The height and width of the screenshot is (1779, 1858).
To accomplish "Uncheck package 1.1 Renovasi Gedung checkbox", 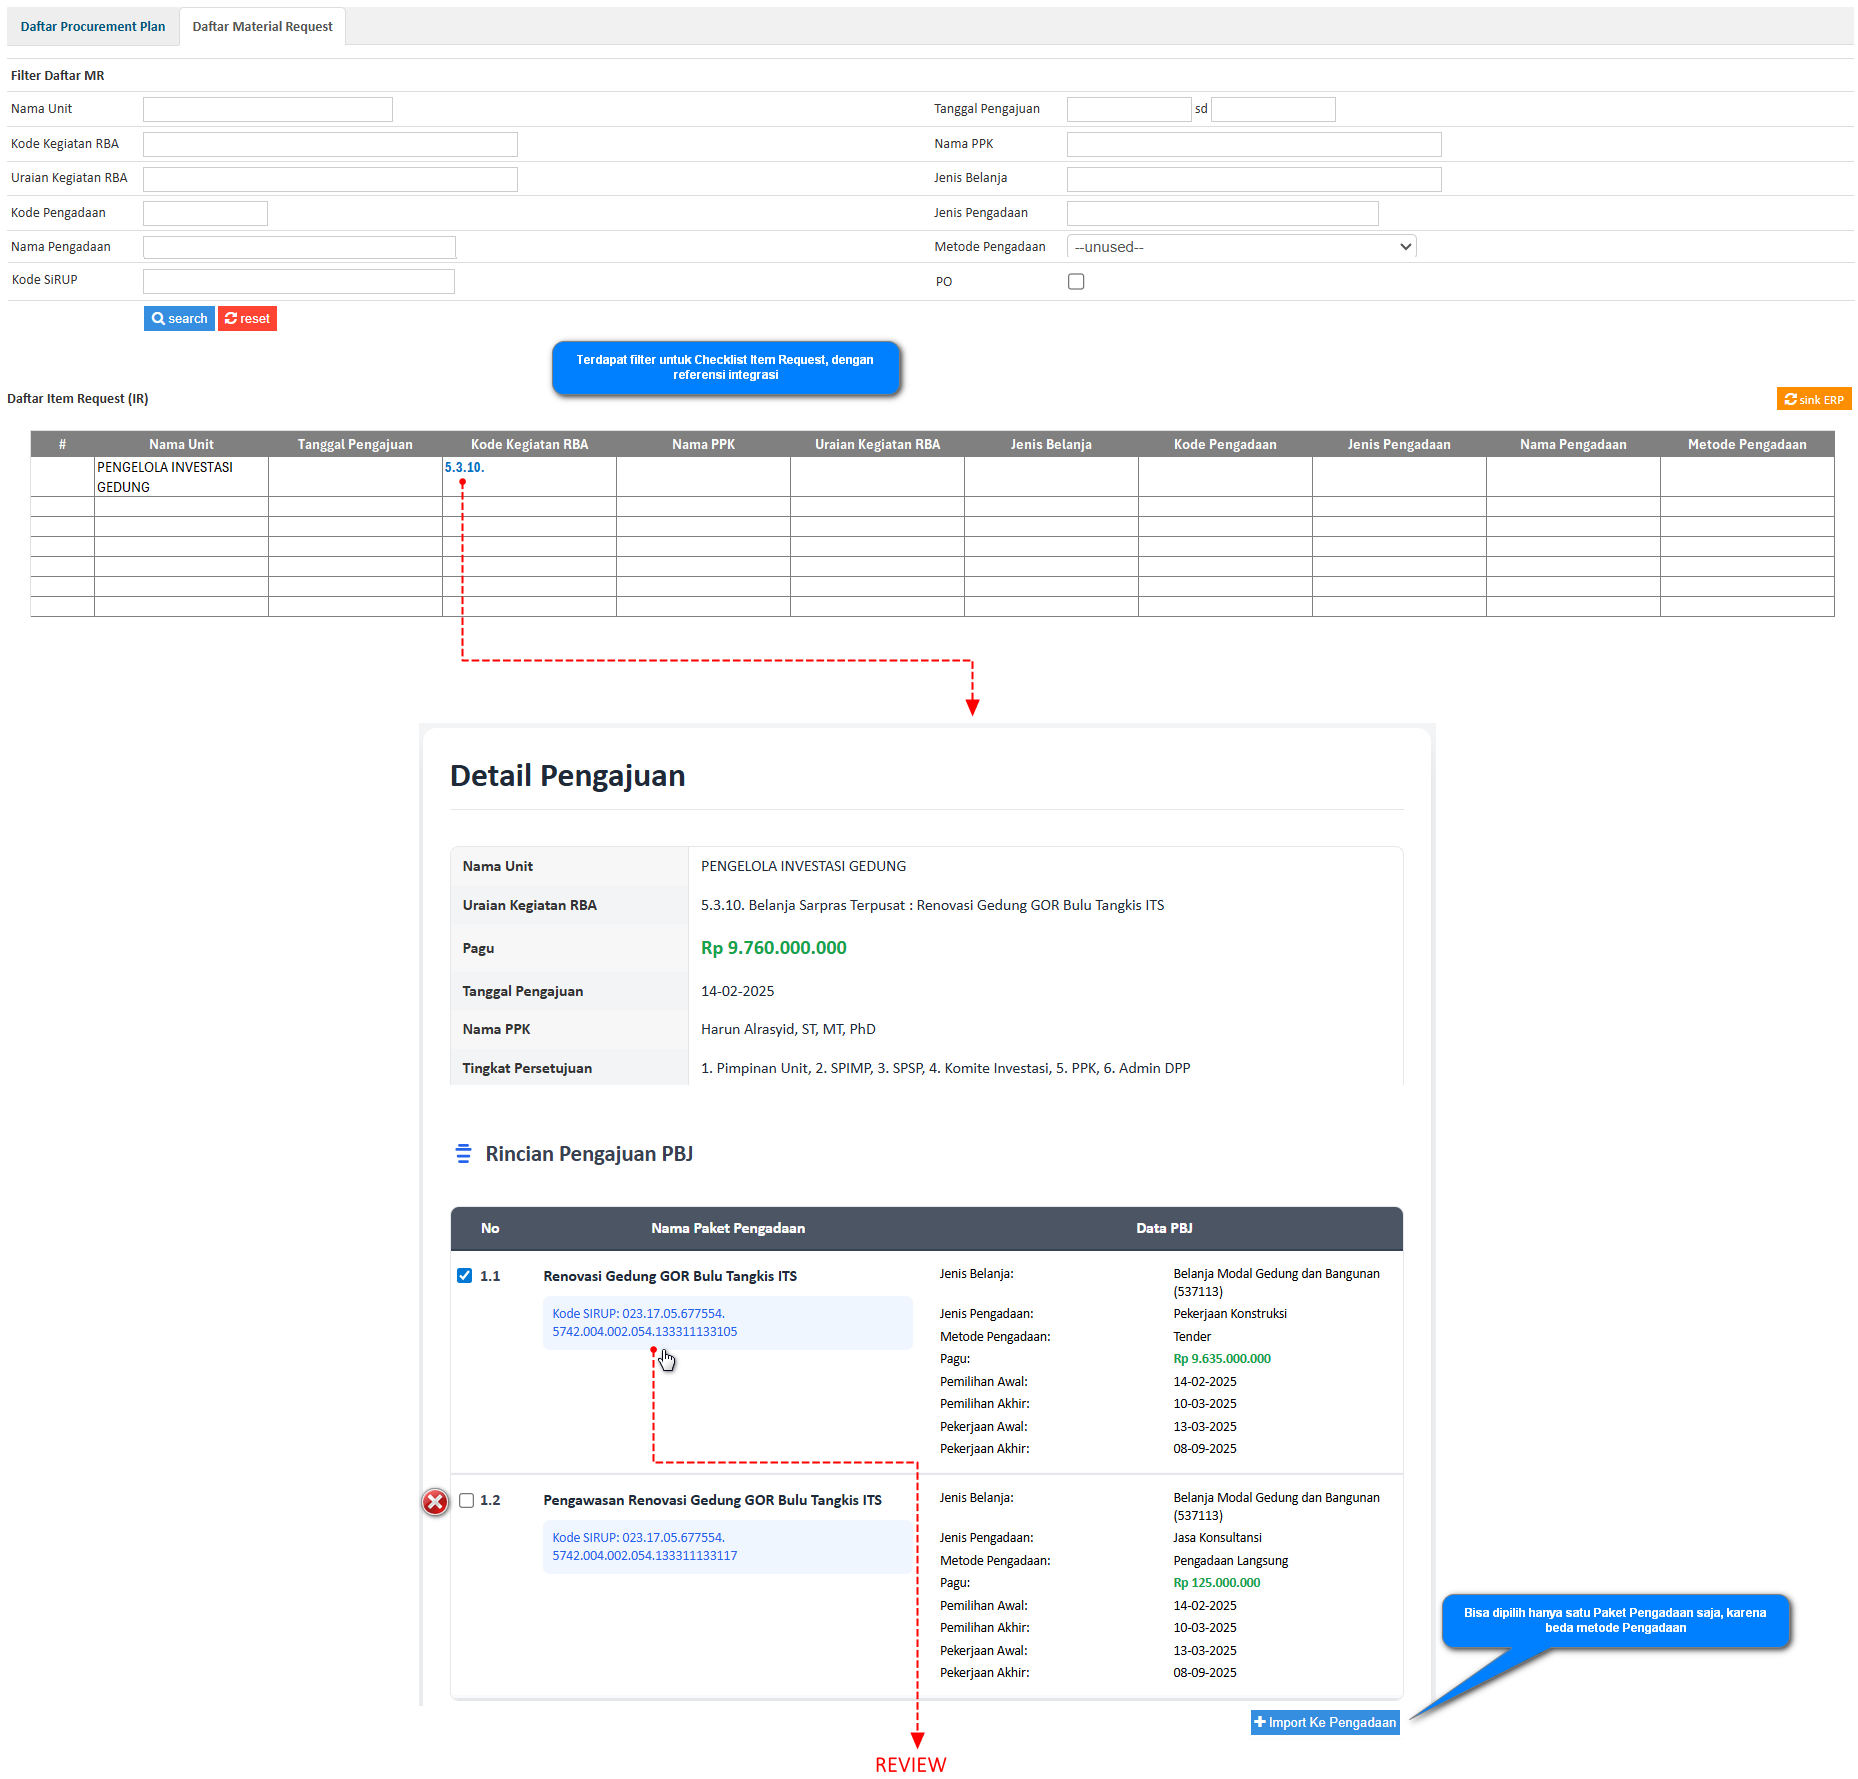I will point(464,1276).
